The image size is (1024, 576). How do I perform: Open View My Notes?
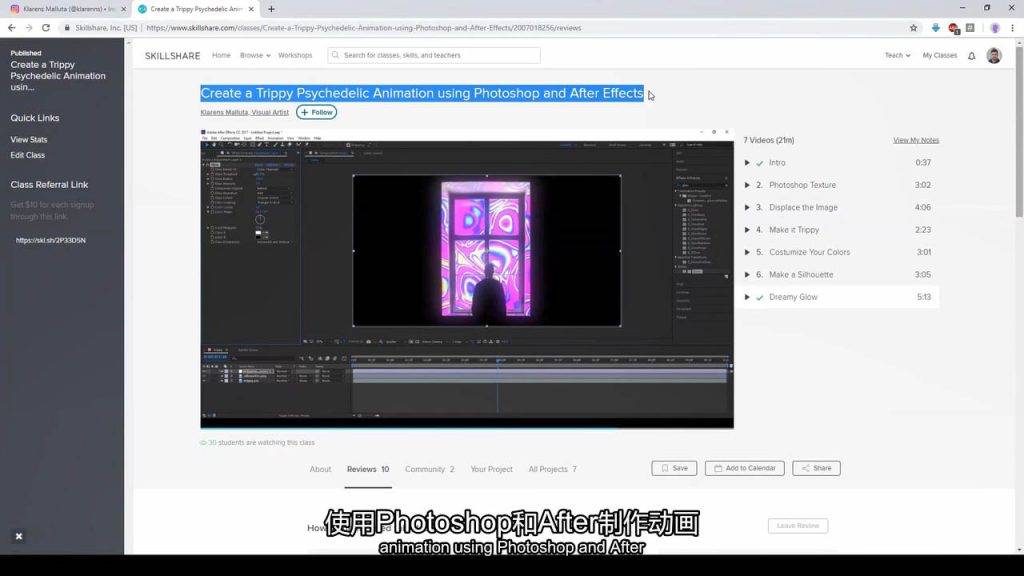click(x=916, y=140)
